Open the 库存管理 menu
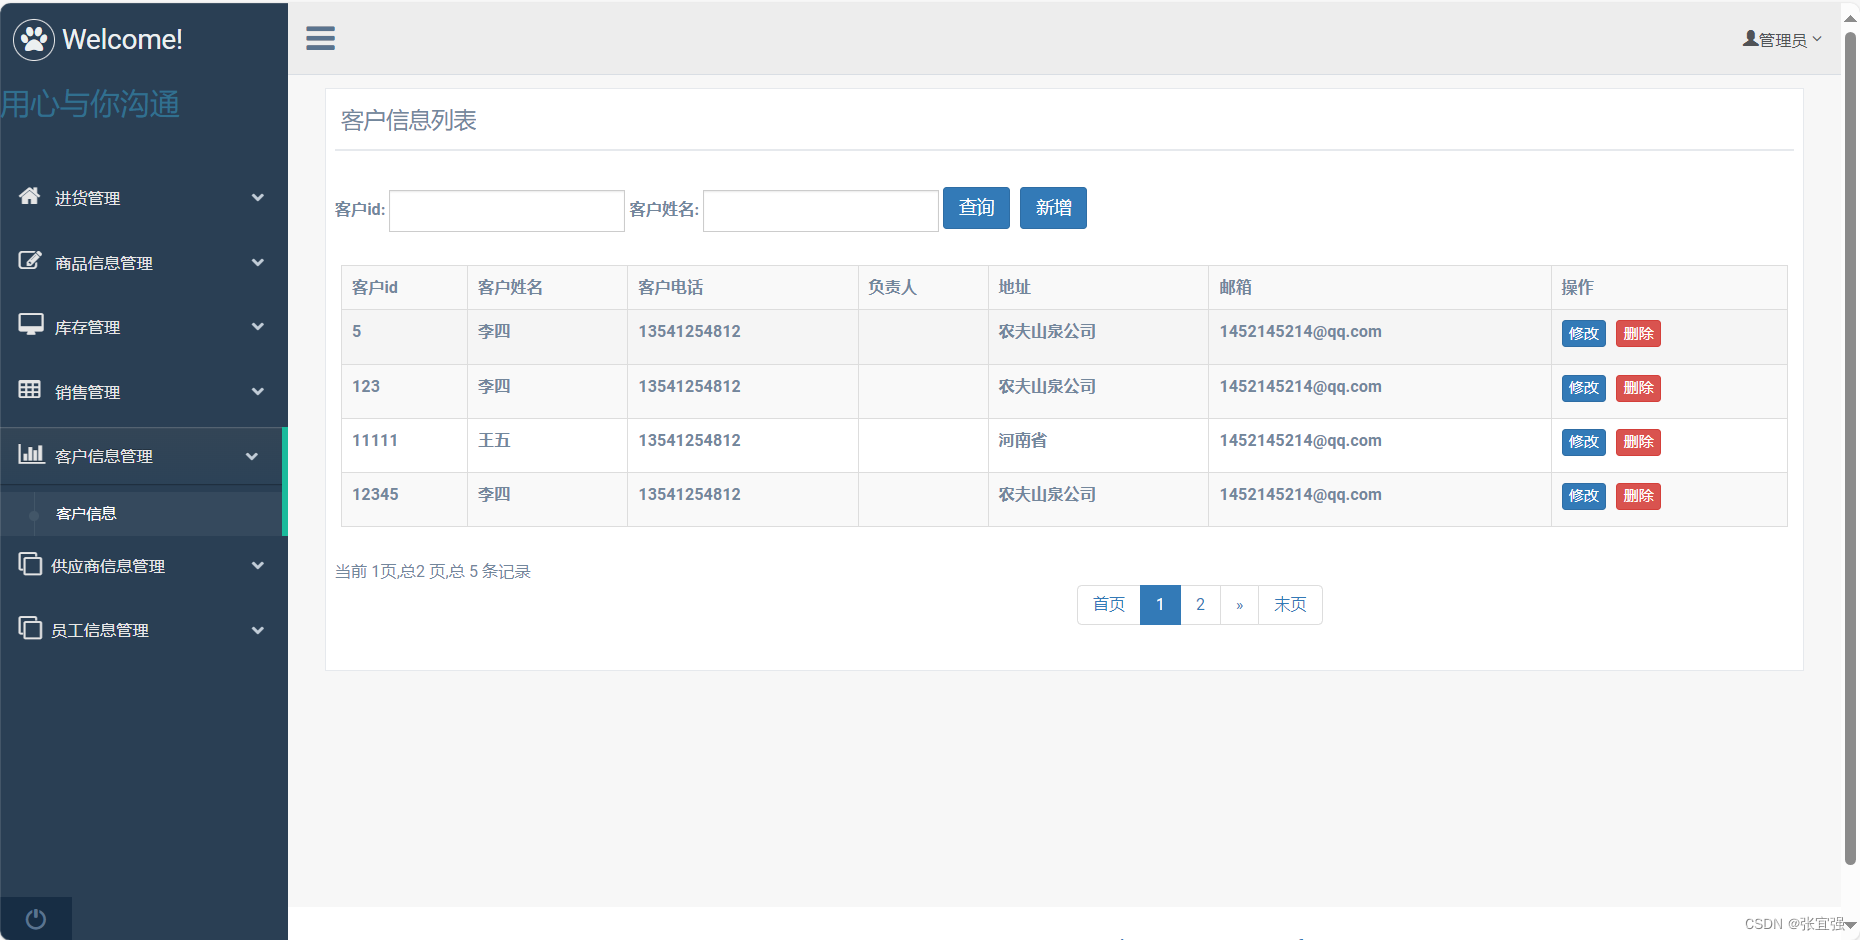This screenshot has width=1860, height=940. [142, 327]
